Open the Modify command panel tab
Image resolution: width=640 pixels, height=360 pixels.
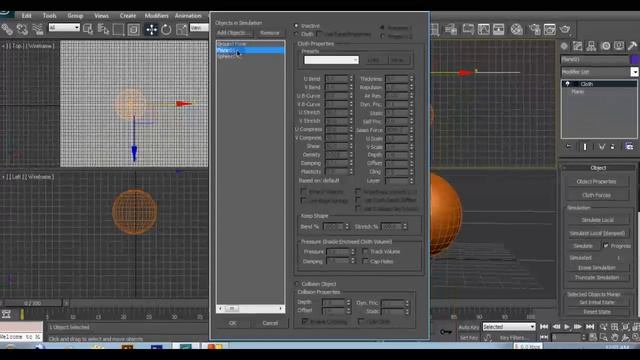tap(578, 46)
